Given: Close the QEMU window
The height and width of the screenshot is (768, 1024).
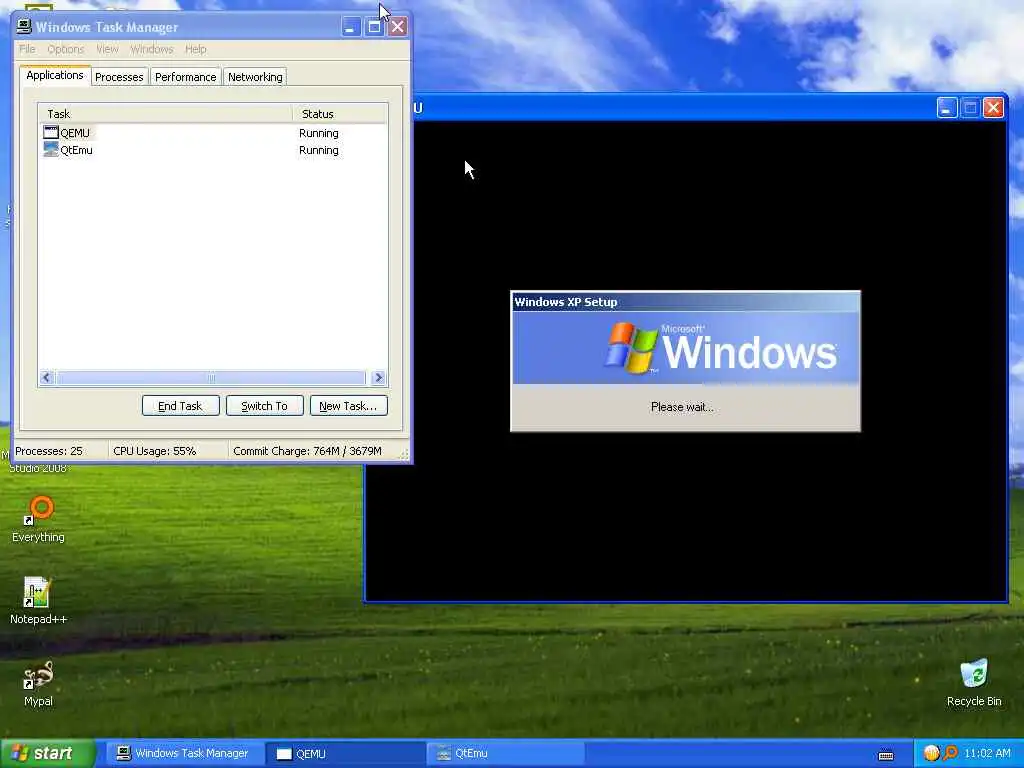Looking at the screenshot, I should point(993,108).
